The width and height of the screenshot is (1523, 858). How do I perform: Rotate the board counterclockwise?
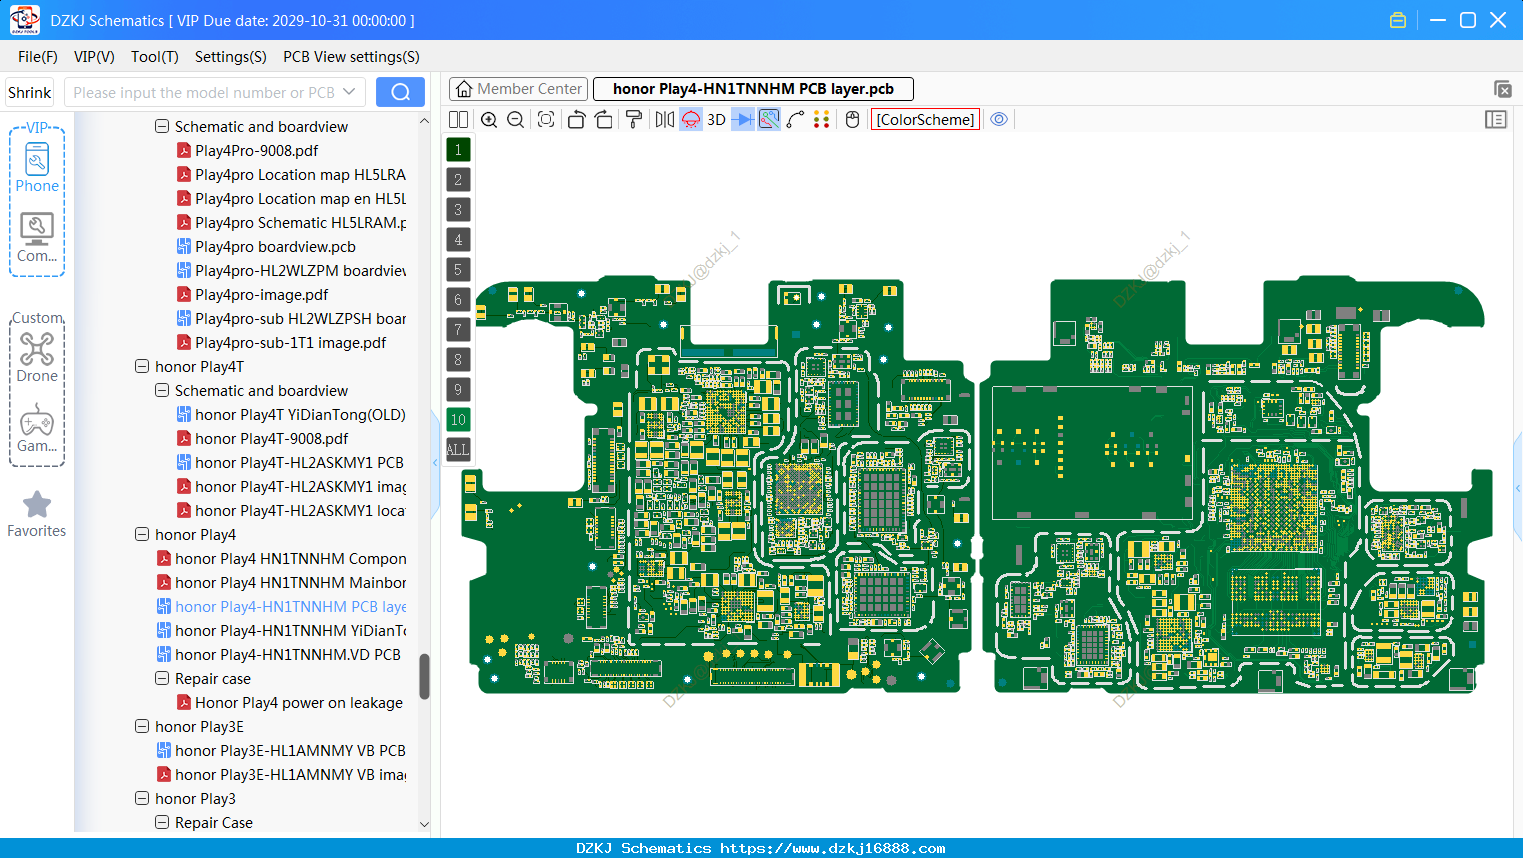(x=576, y=119)
